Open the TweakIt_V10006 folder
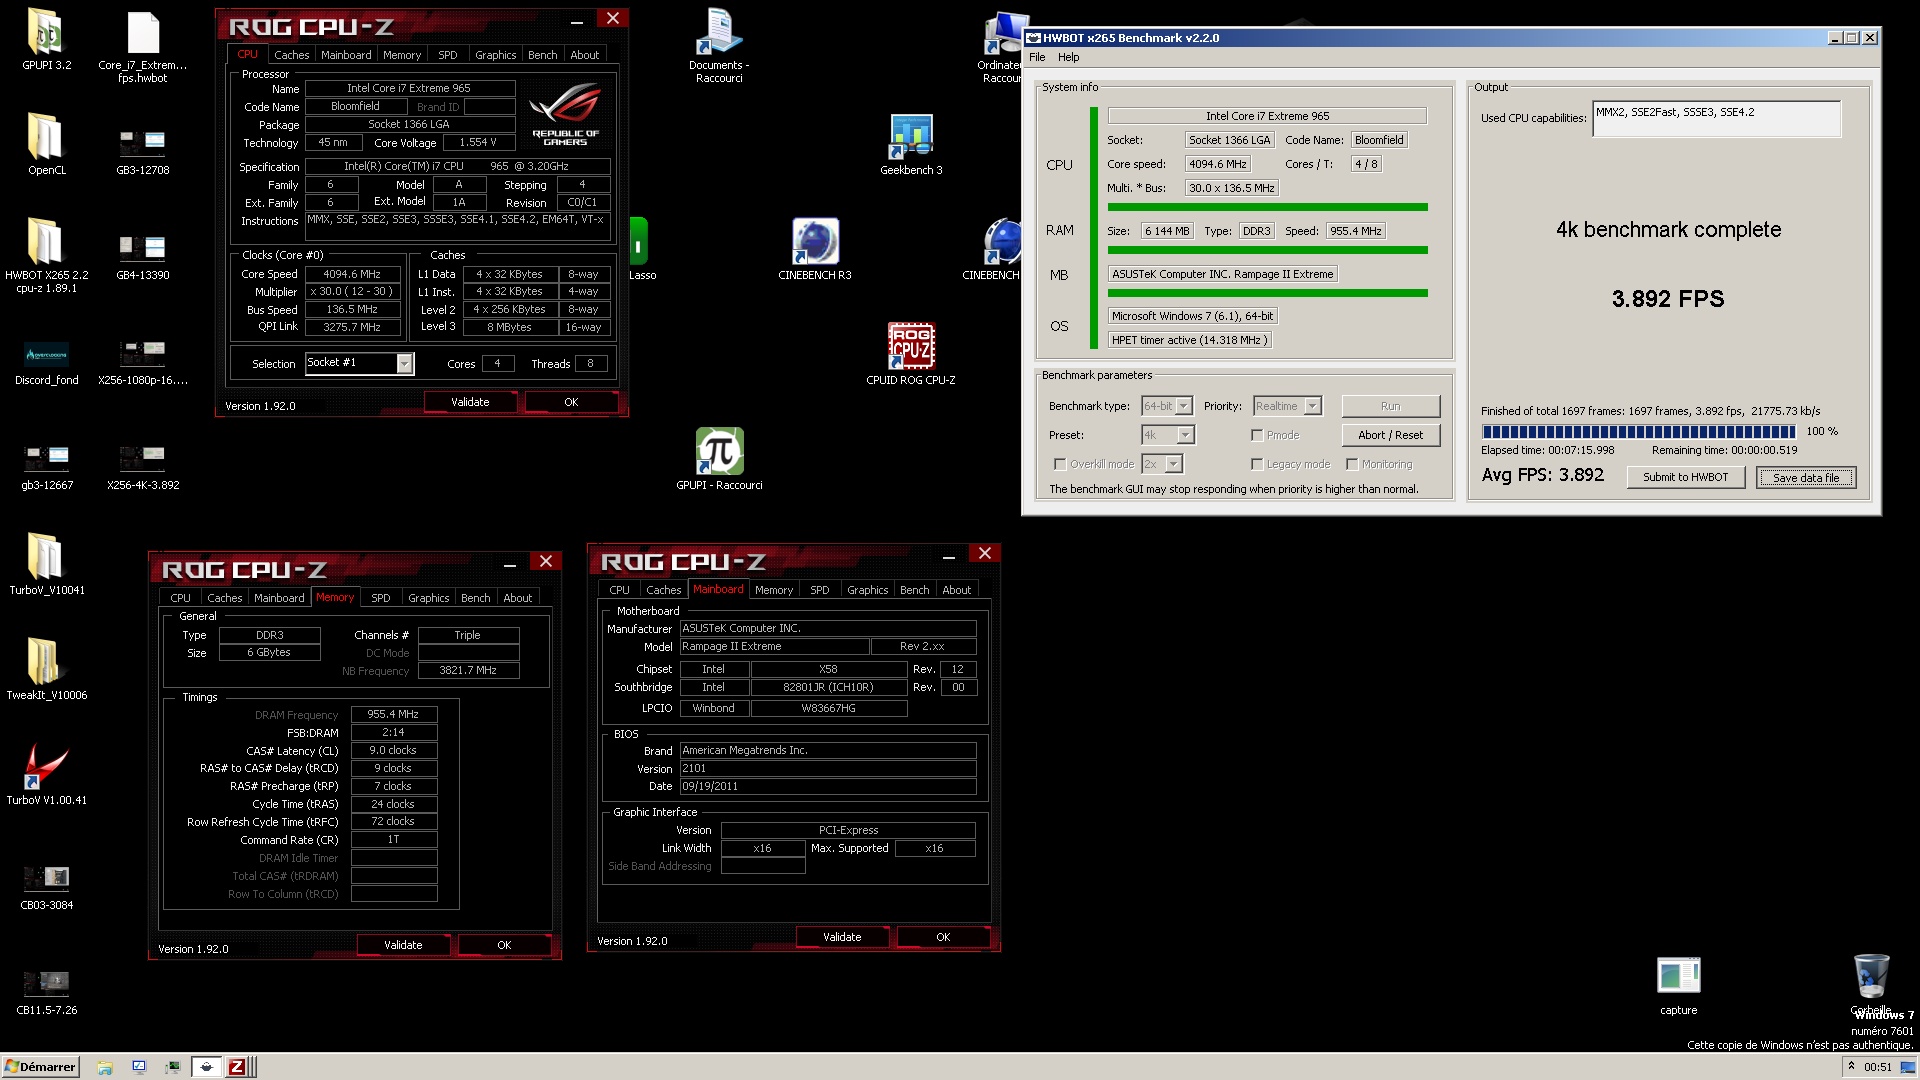This screenshot has height=1080, width=1920. tap(46, 668)
